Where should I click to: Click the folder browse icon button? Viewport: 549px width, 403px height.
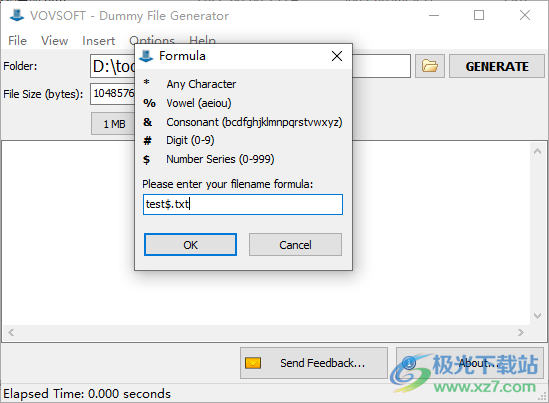click(x=430, y=66)
